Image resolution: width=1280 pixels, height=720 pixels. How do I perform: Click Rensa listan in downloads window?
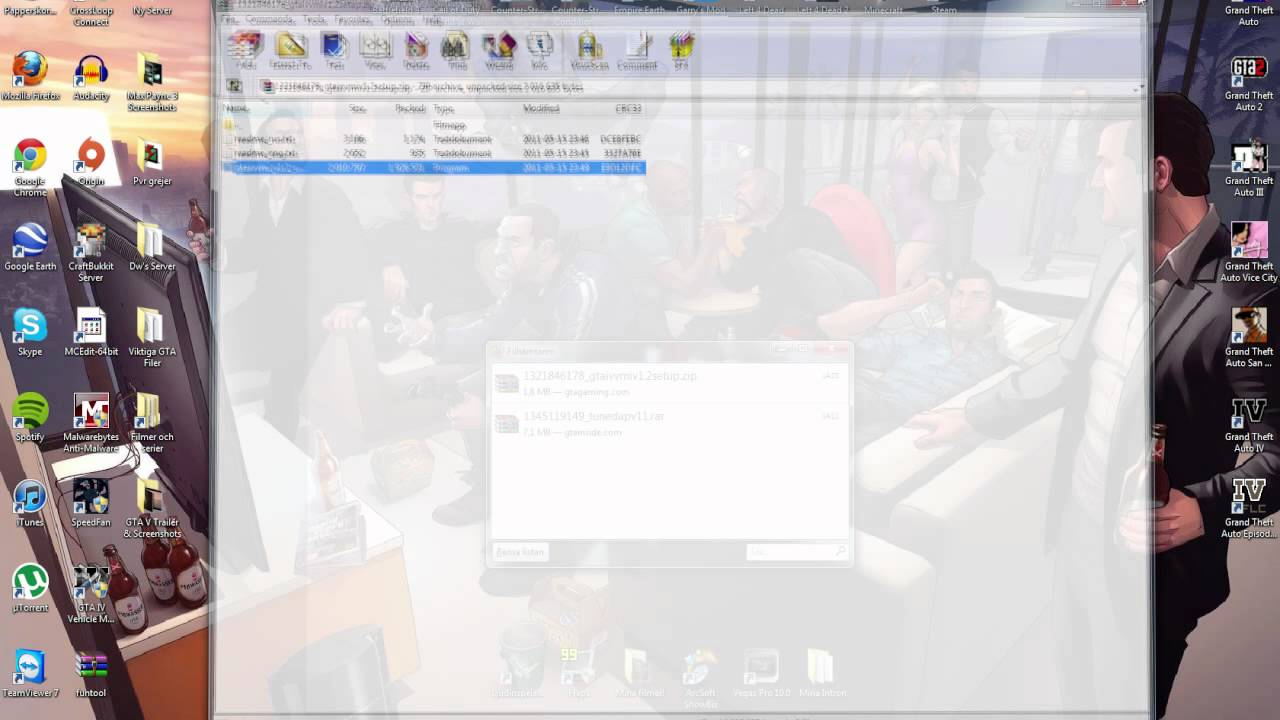pyautogui.click(x=520, y=551)
